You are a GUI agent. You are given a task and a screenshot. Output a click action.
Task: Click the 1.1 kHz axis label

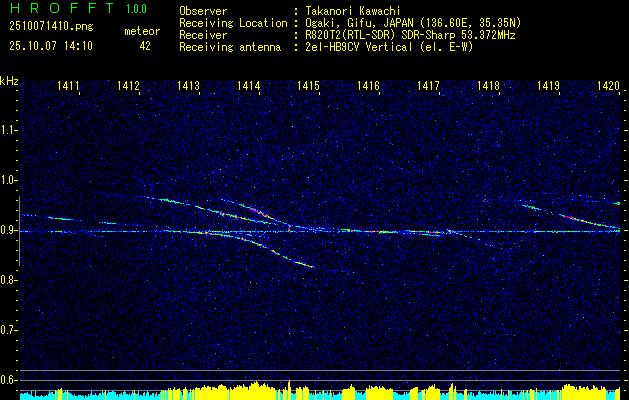click(x=8, y=130)
